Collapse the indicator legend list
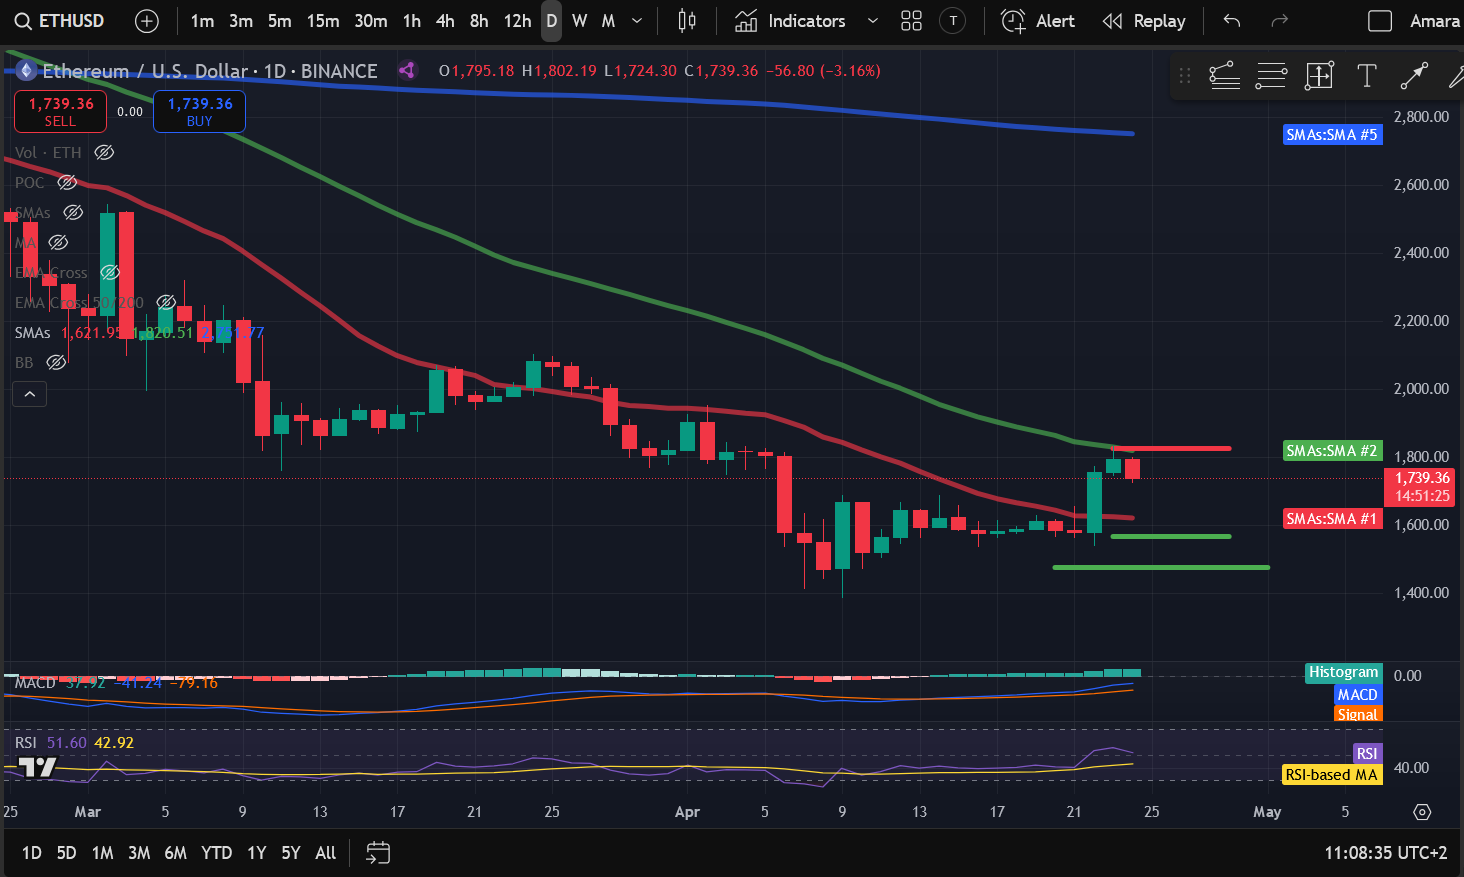The height and width of the screenshot is (877, 1464). [x=30, y=394]
